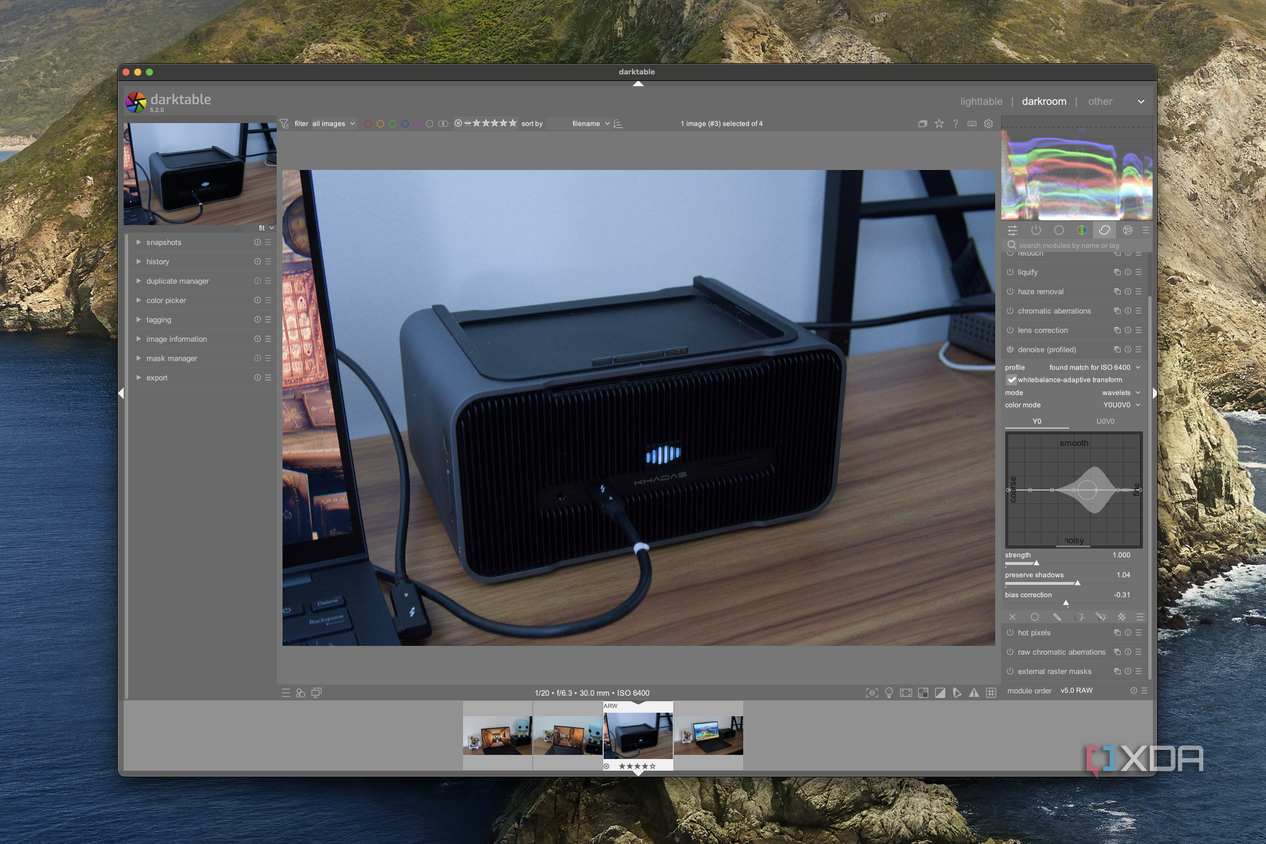The image size is (1266, 844).
Task: Switch on haze removal module
Action: click(x=1010, y=292)
